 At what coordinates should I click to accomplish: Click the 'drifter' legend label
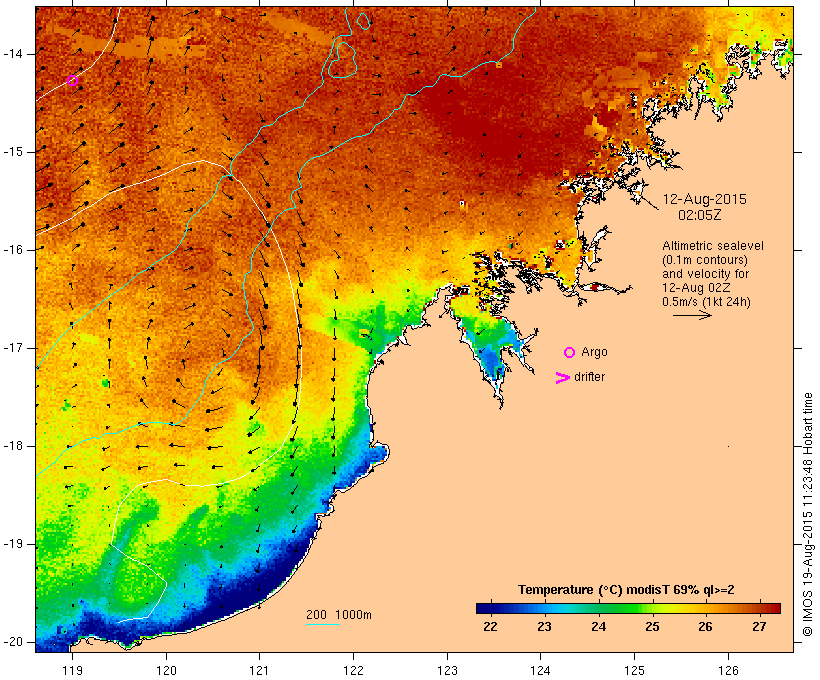[589, 377]
